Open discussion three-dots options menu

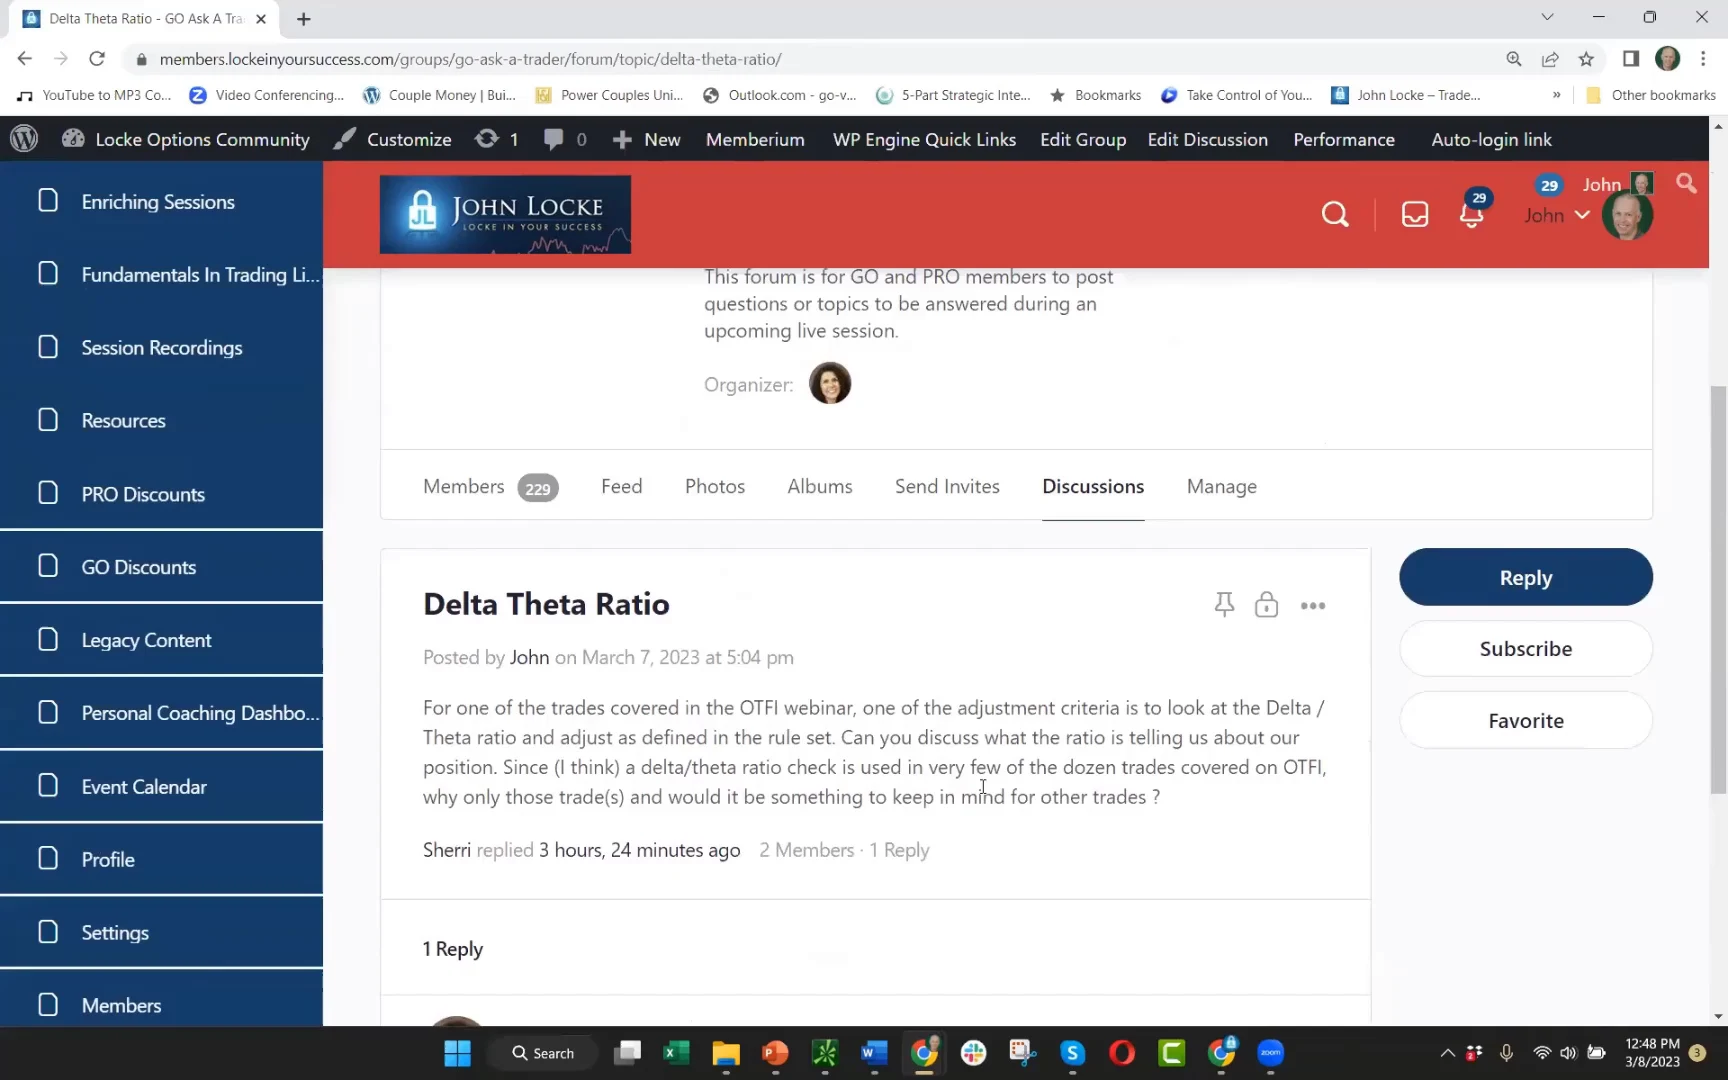point(1313,606)
